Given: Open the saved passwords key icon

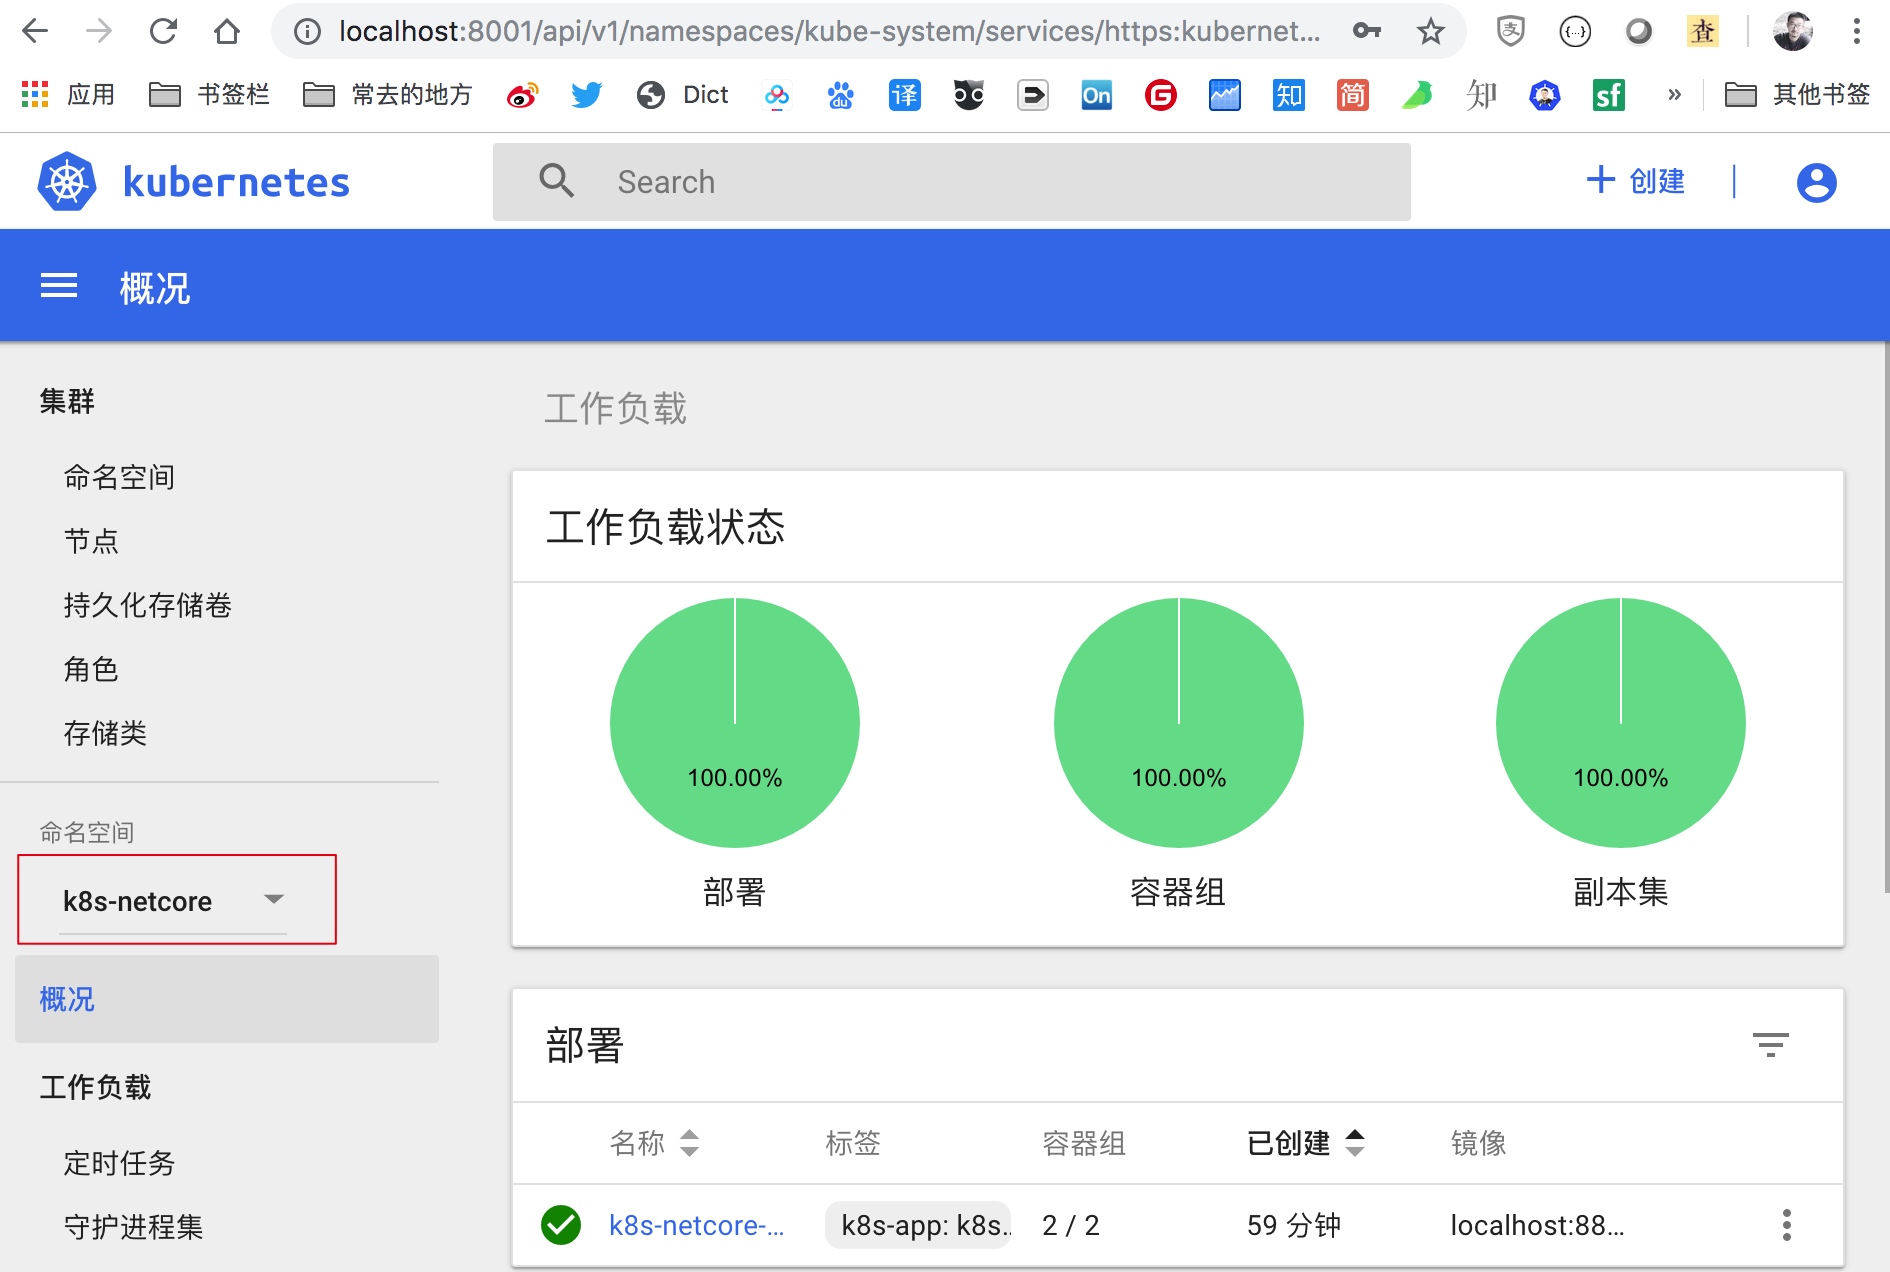Looking at the screenshot, I should click(1367, 31).
